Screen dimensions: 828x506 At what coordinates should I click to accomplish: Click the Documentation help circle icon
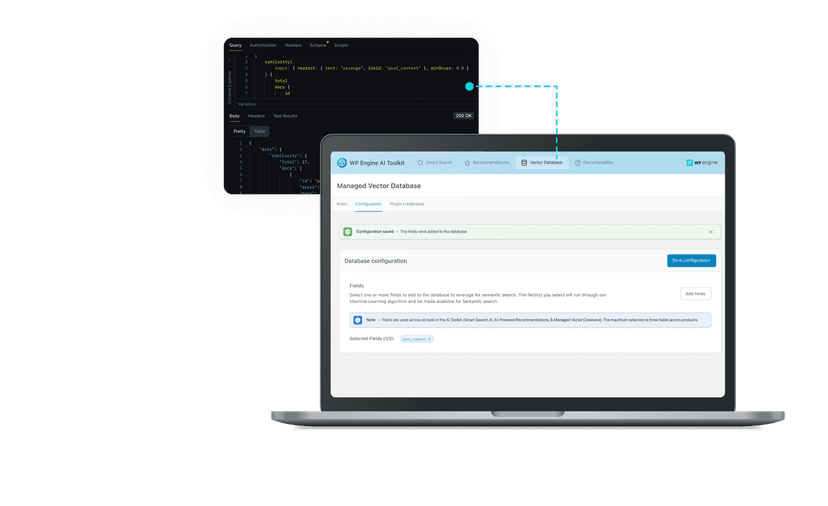[578, 163]
